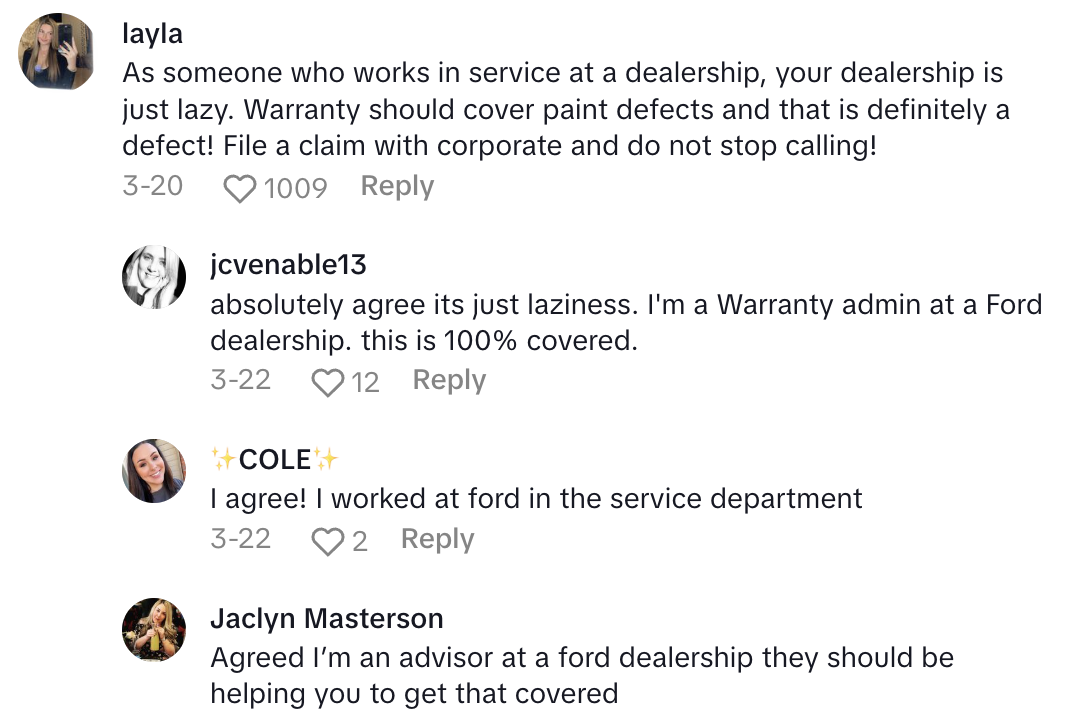Tap heart on COLE's comment
The image size is (1078, 716).
[327, 541]
